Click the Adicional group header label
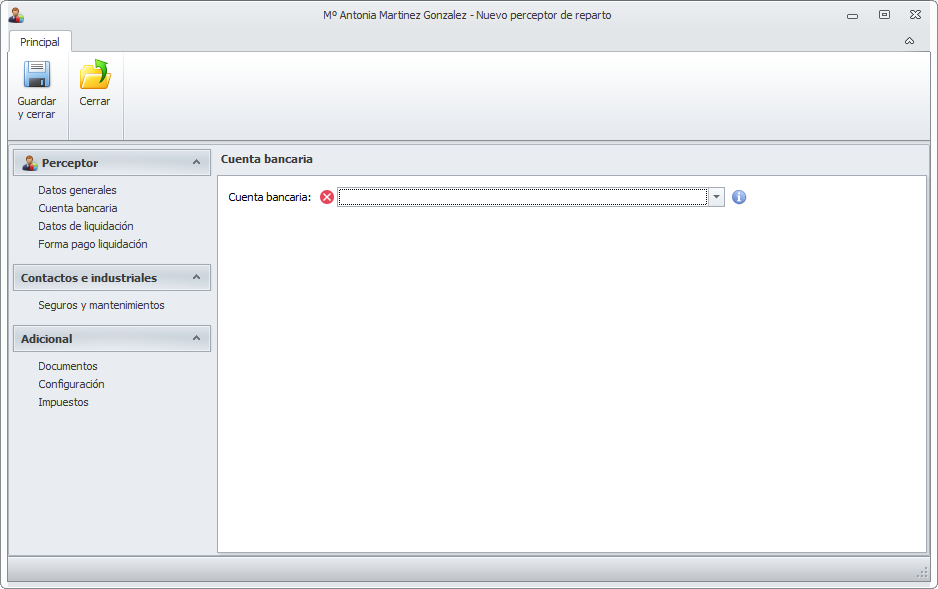The image size is (938, 589). [47, 338]
